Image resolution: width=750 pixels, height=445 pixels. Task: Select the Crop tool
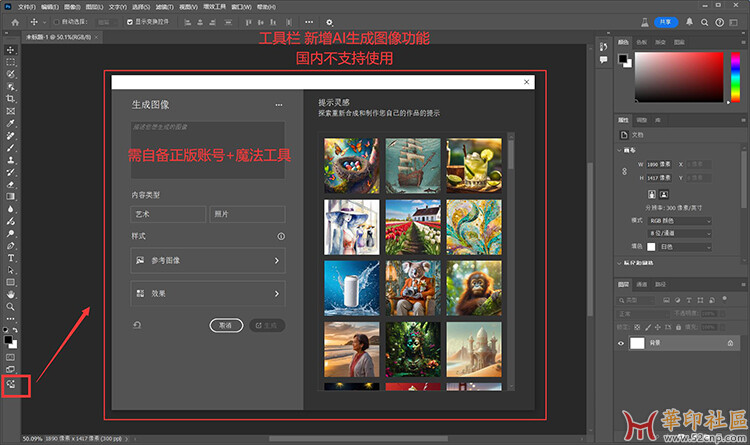11,99
